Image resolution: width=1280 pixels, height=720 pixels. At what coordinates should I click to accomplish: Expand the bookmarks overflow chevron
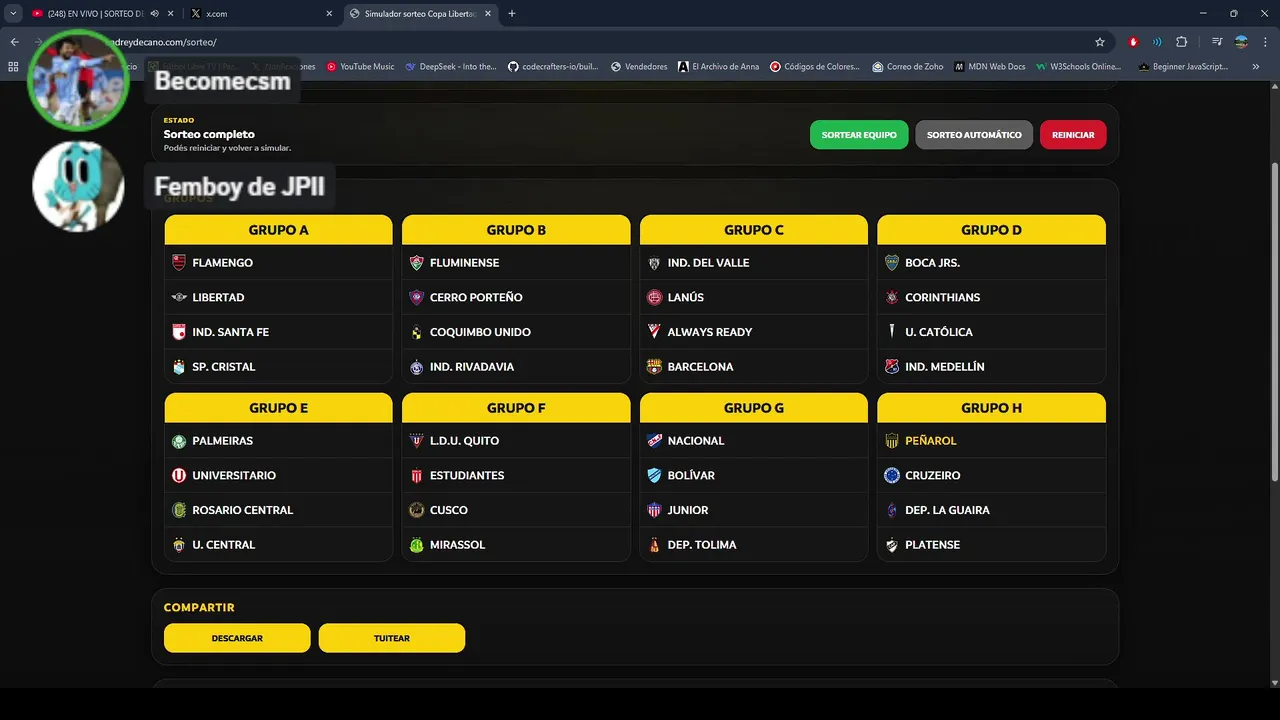(1258, 67)
